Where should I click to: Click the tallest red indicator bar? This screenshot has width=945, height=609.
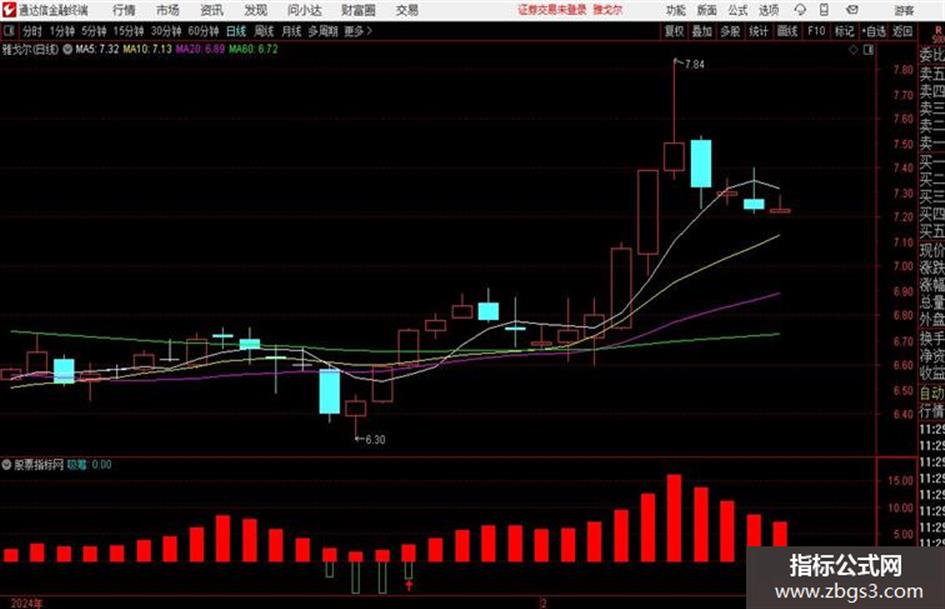click(x=674, y=518)
